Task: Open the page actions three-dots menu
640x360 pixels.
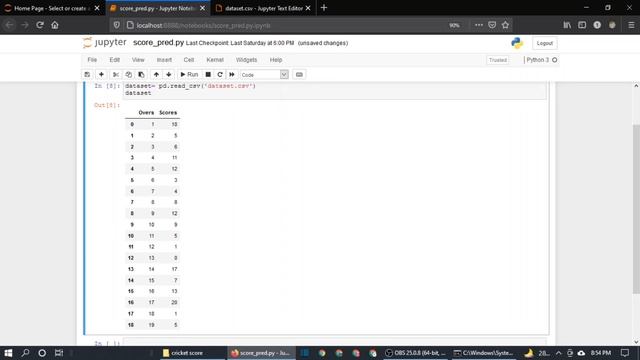Action: (x=478, y=25)
